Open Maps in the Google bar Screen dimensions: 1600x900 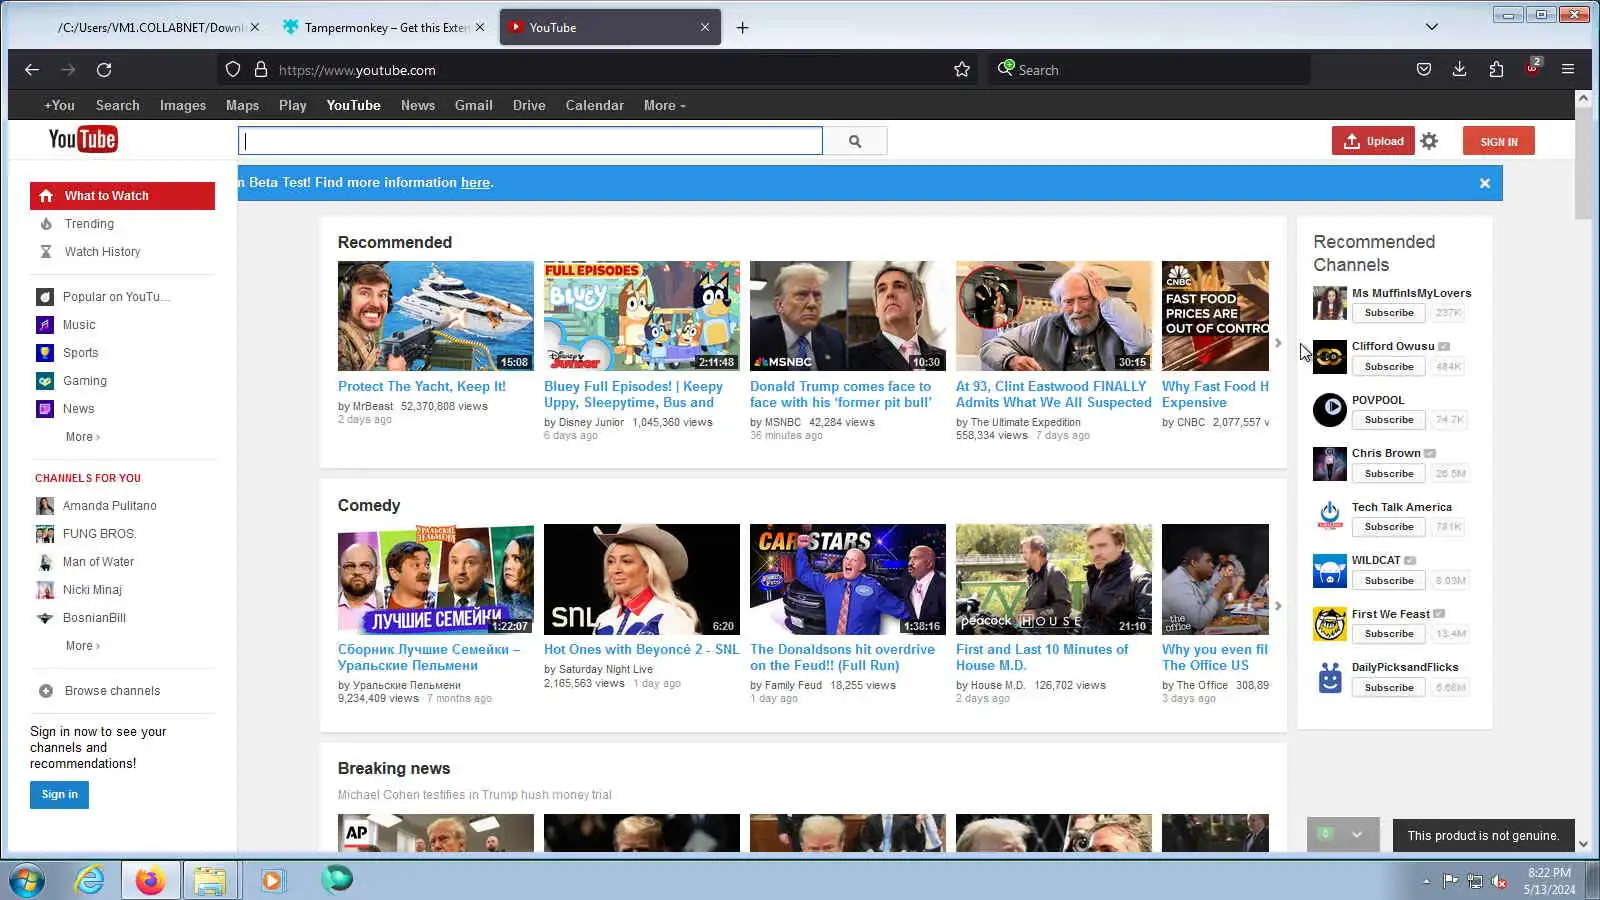[242, 106]
